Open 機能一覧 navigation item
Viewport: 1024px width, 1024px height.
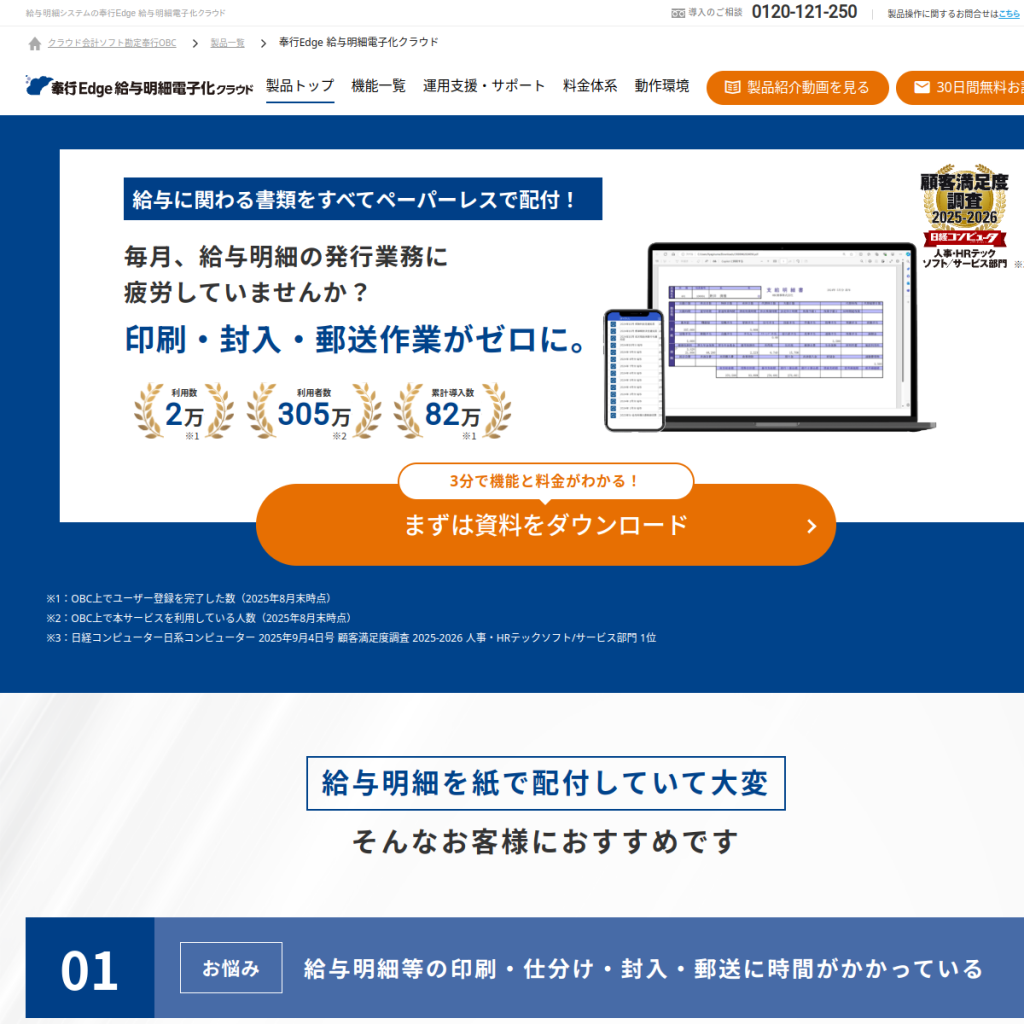coord(378,86)
